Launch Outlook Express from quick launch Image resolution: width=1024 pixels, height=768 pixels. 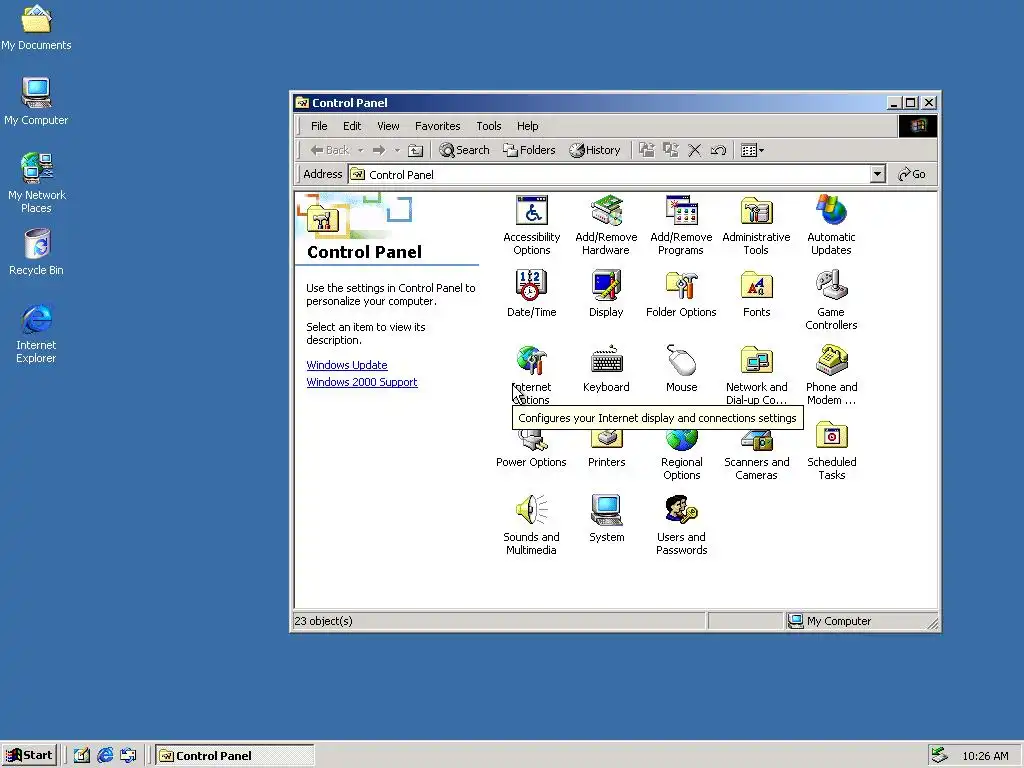[128, 756]
